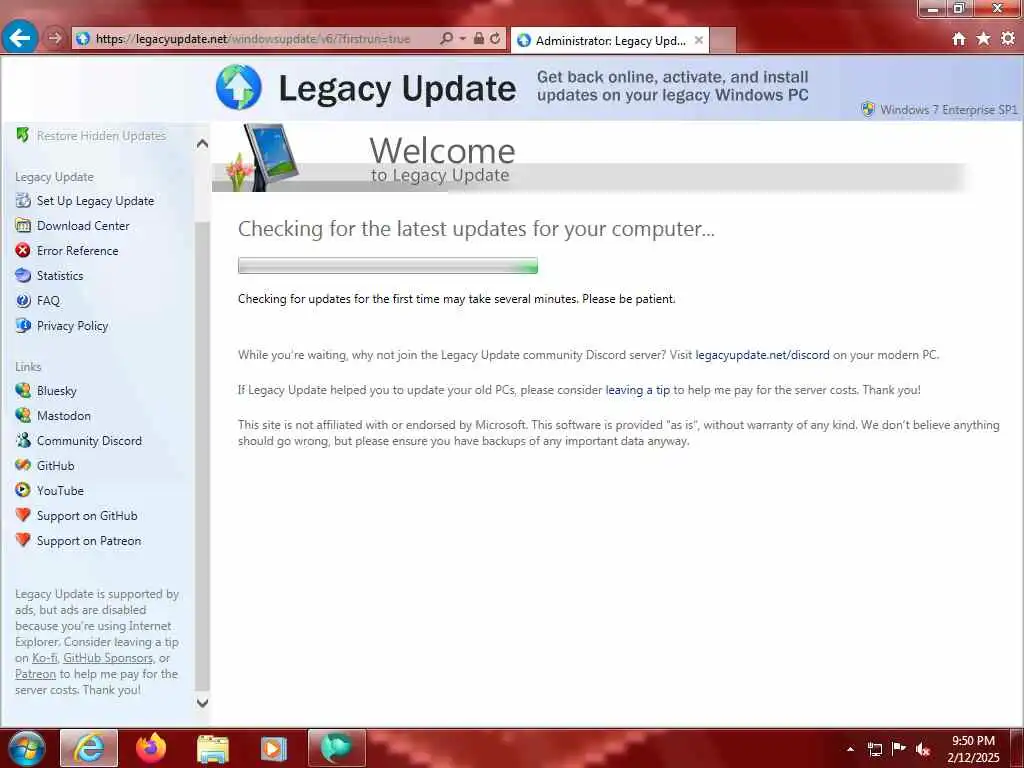Open the Download Center link
Screen dimensions: 1024x768
click(x=83, y=226)
